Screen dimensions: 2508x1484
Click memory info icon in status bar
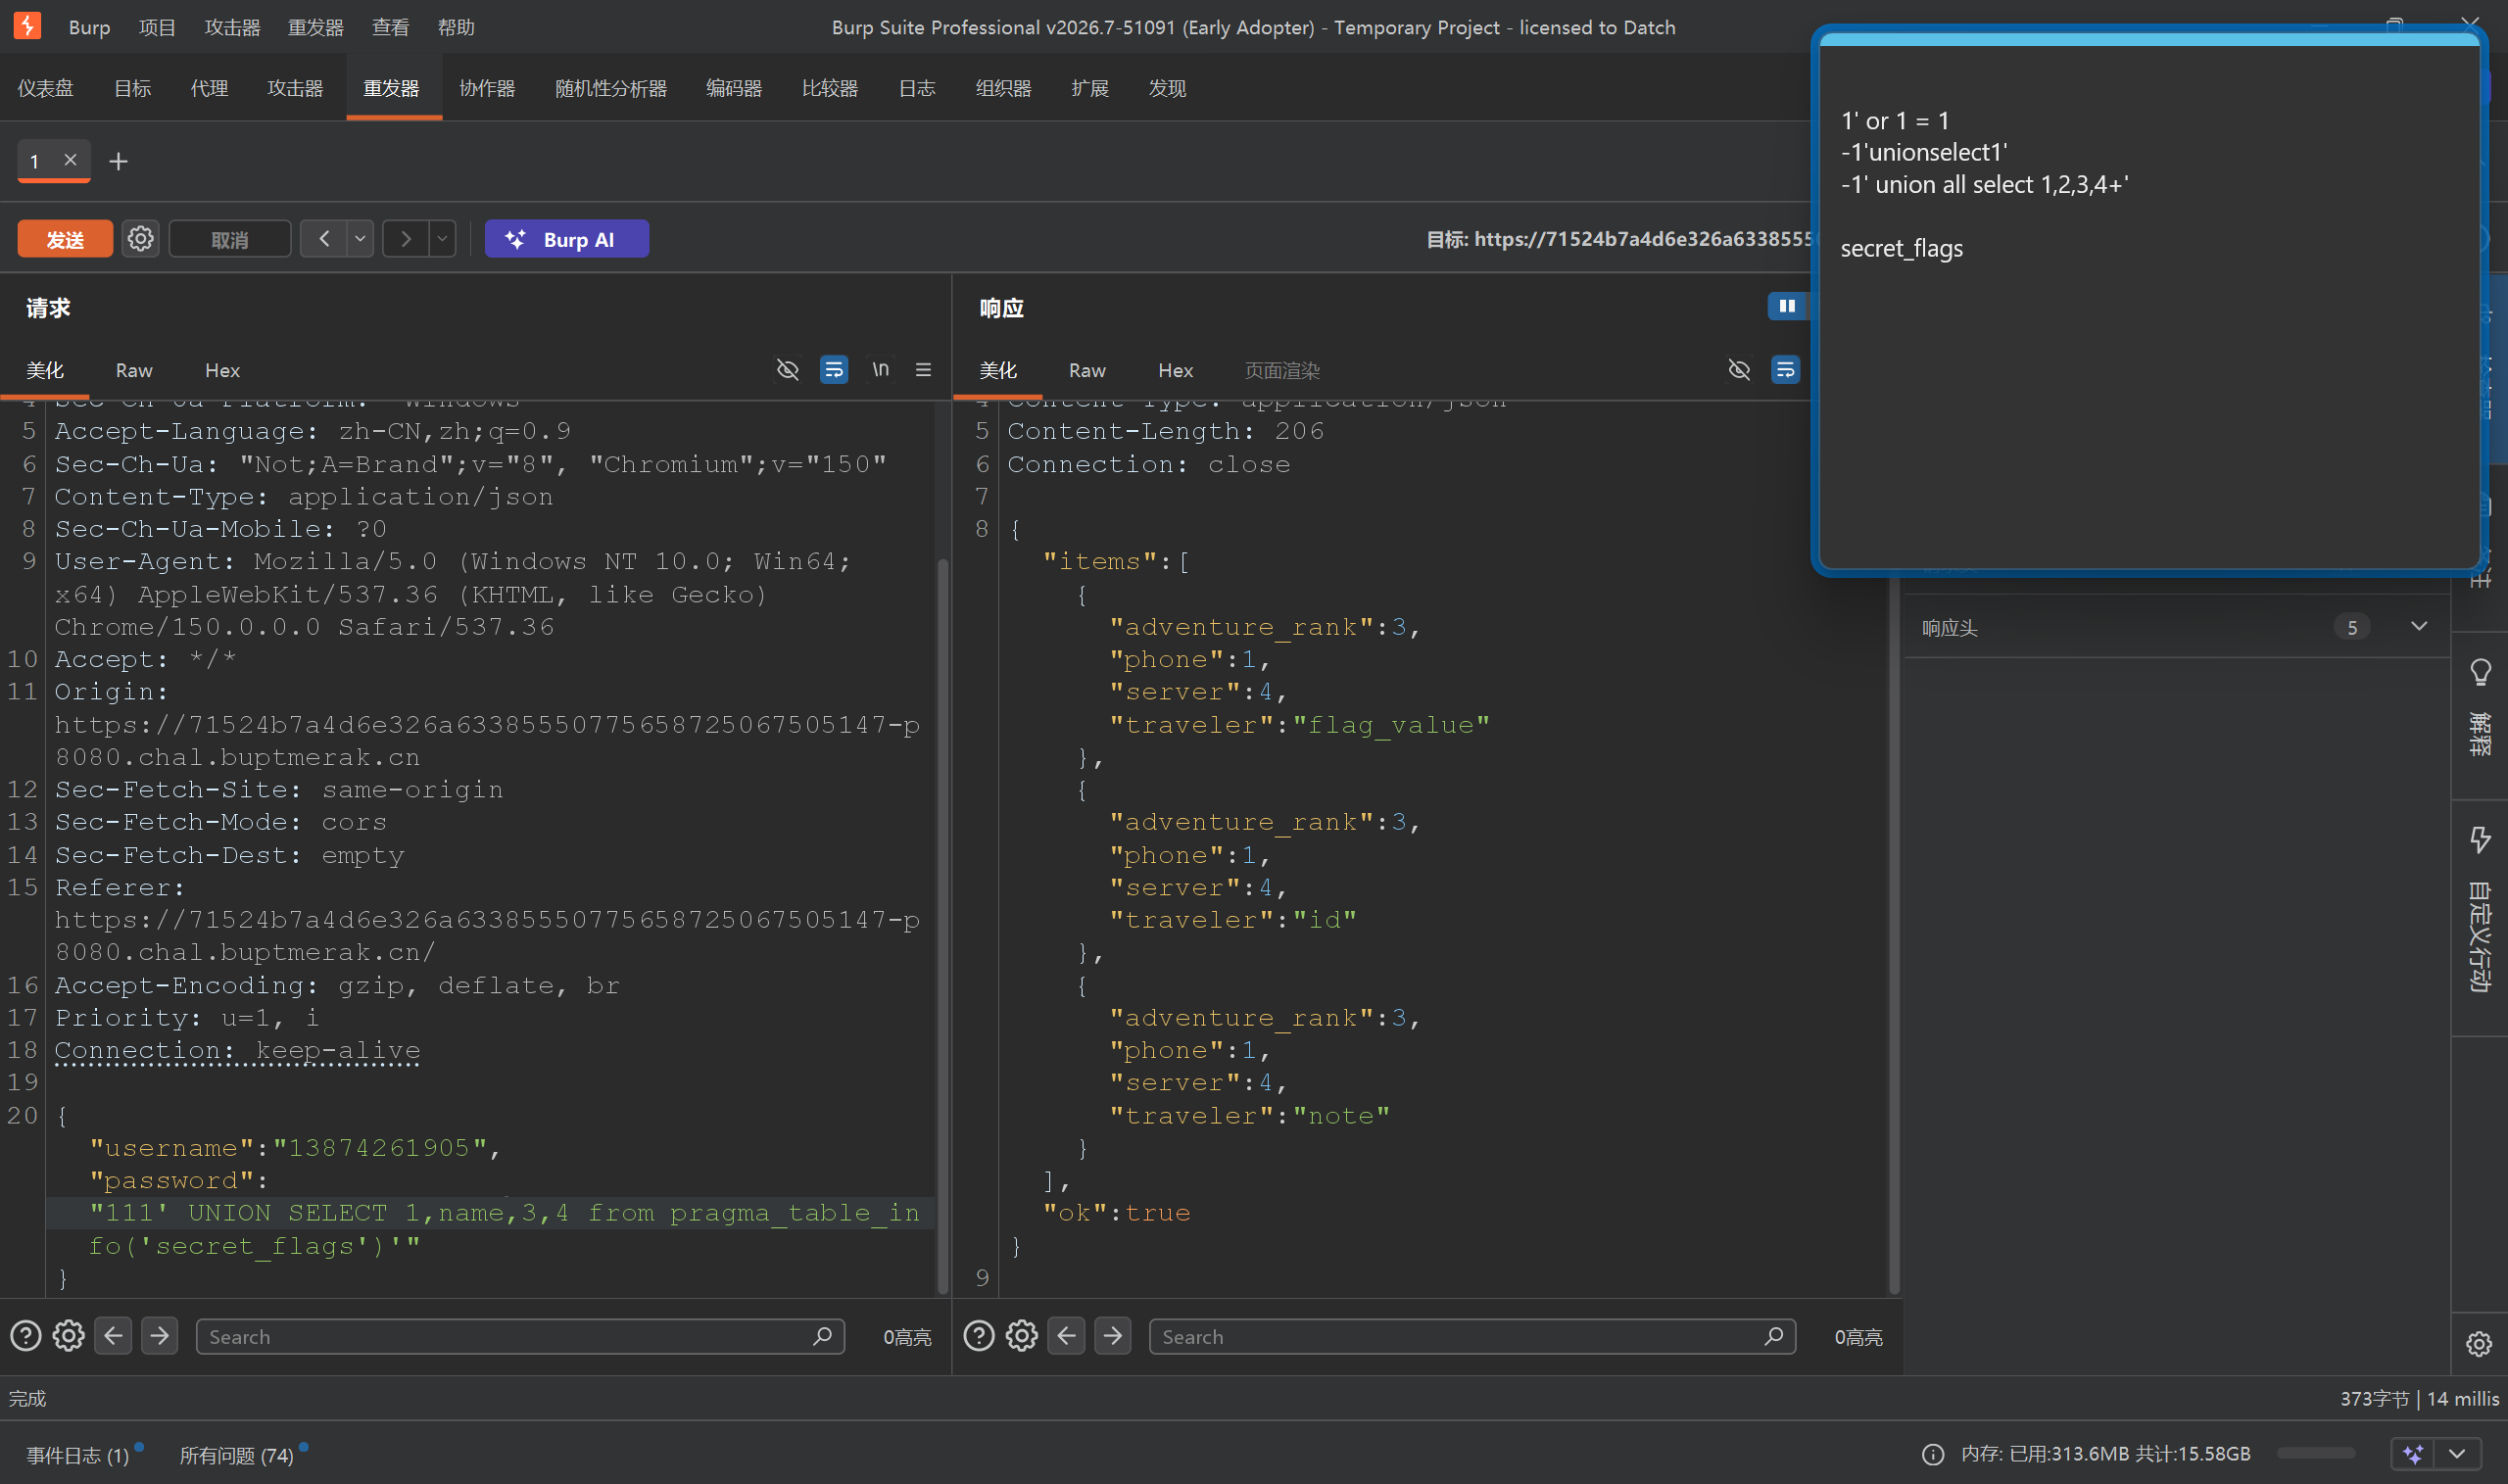[1933, 1454]
